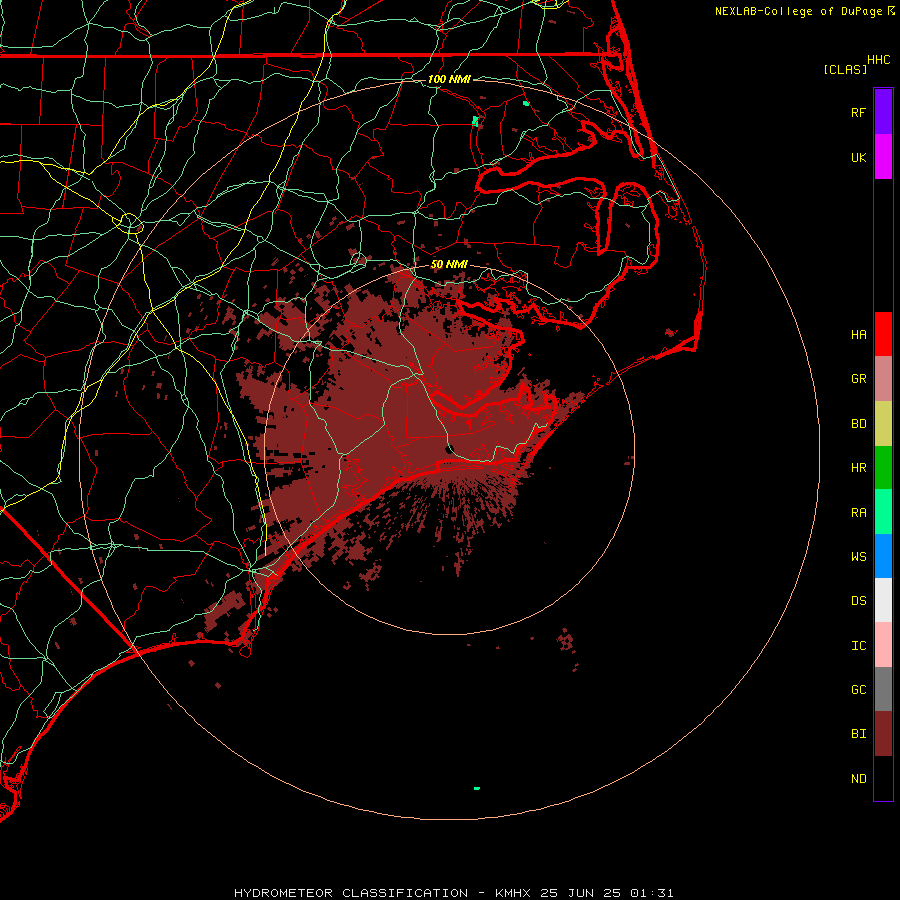Click the GR legend label
The height and width of the screenshot is (900, 900).
(858, 379)
